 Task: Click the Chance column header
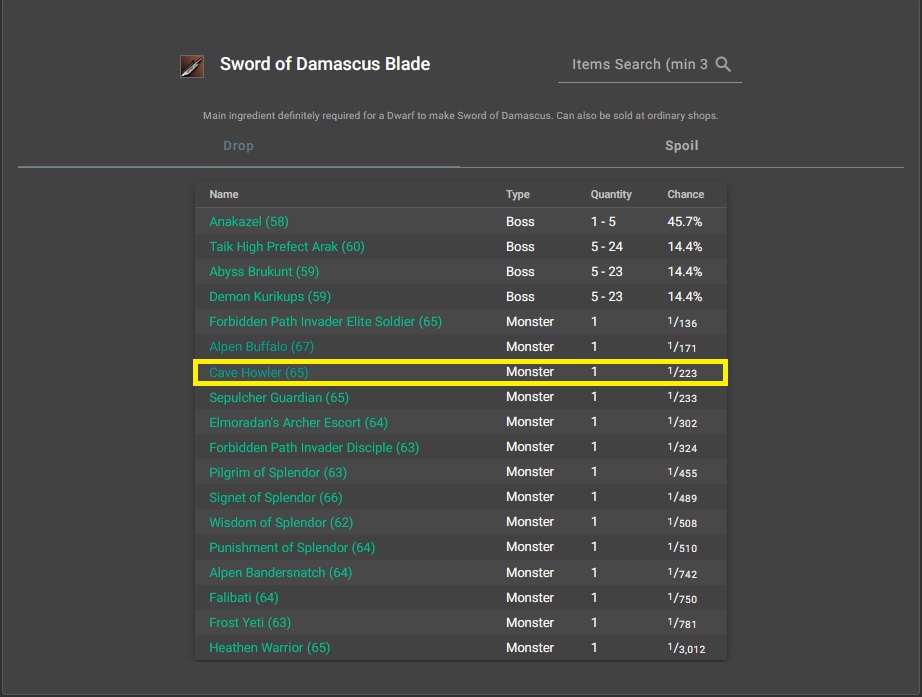(x=685, y=195)
